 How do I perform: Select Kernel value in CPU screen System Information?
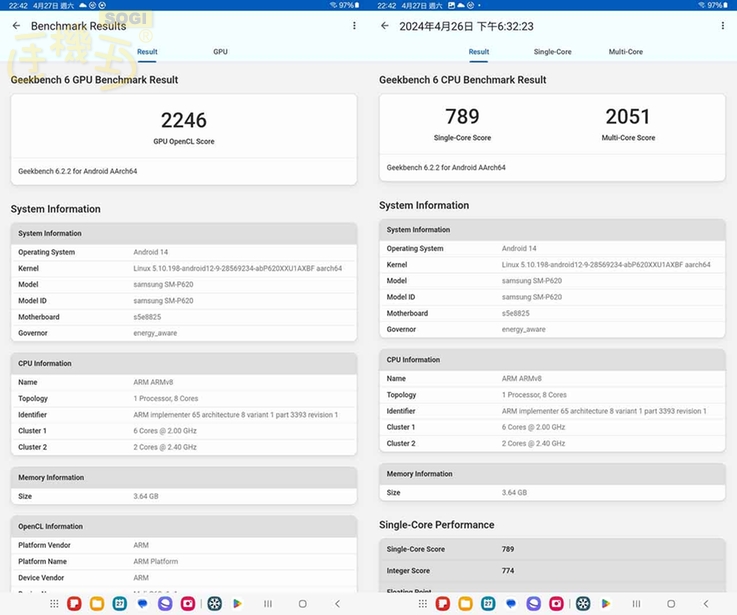click(606, 265)
